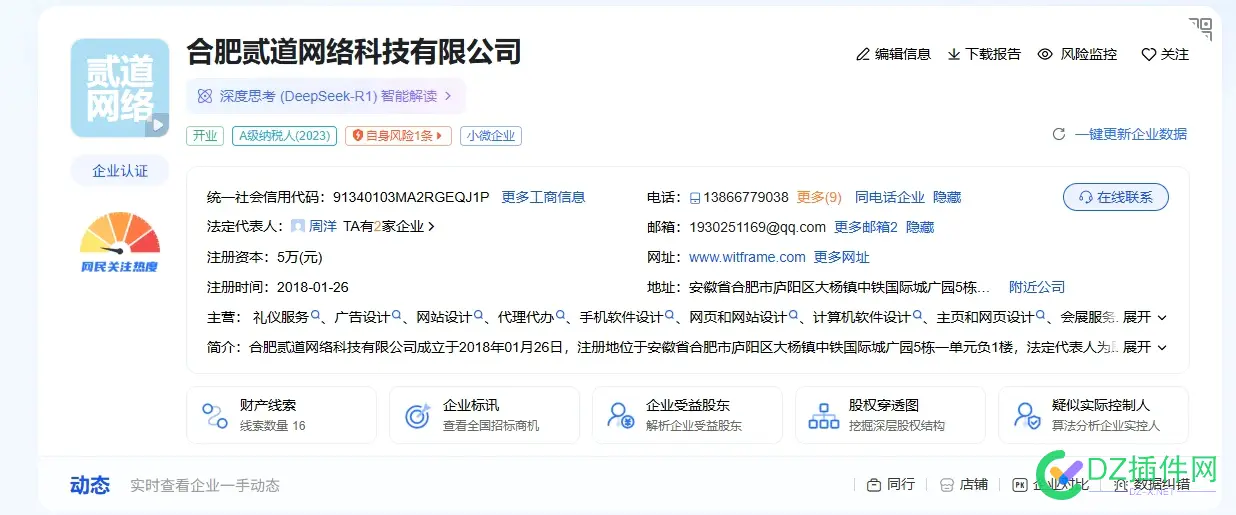Hide the phone number row
Viewport: 1236px width, 515px height.
(947, 197)
